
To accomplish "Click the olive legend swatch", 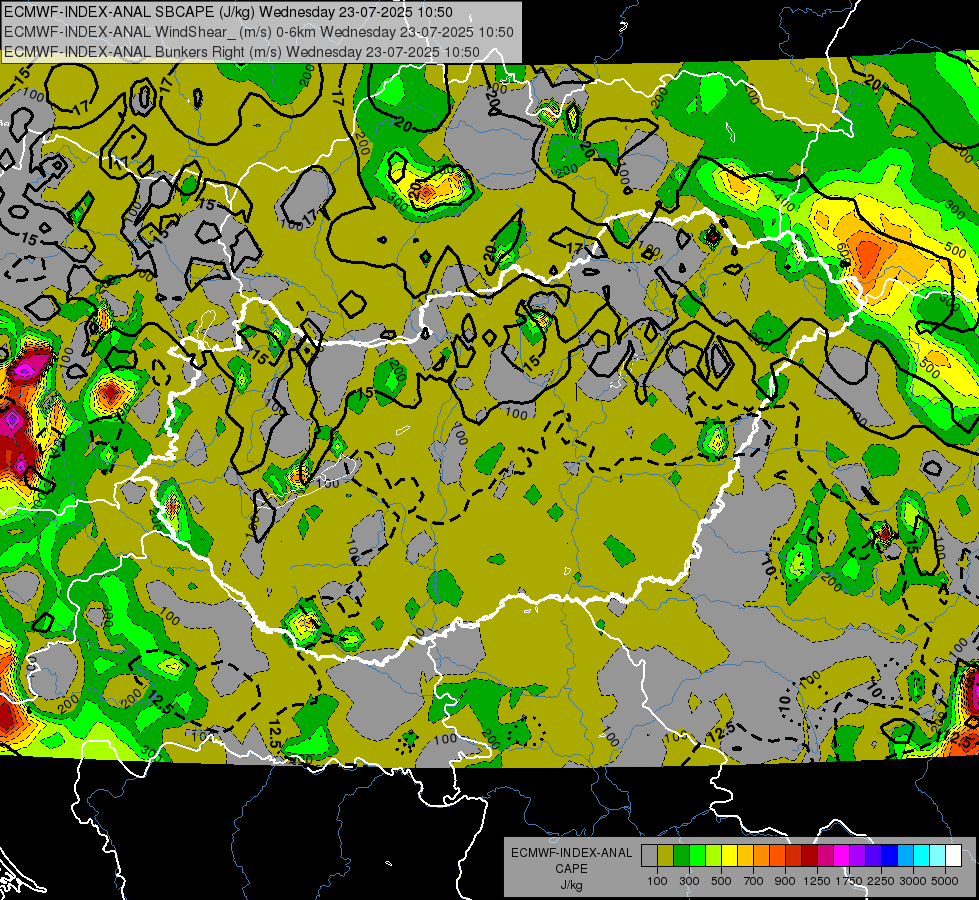I will coord(666,856).
